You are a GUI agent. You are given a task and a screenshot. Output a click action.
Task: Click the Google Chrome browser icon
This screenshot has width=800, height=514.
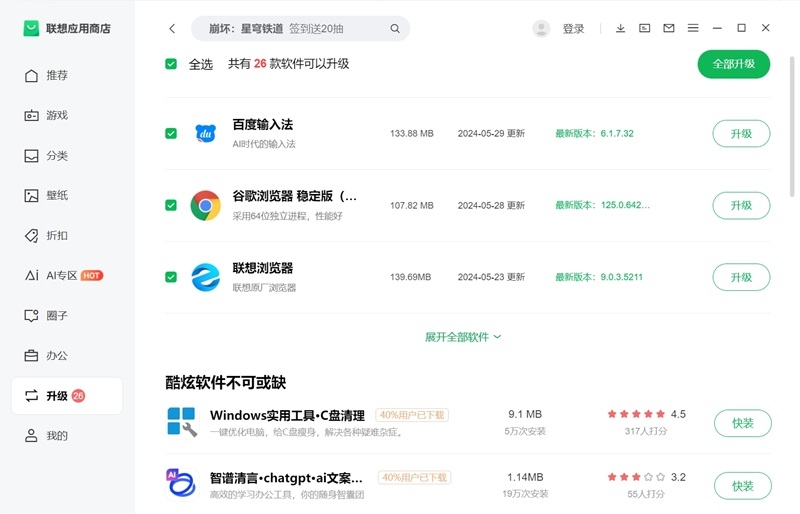[206, 205]
